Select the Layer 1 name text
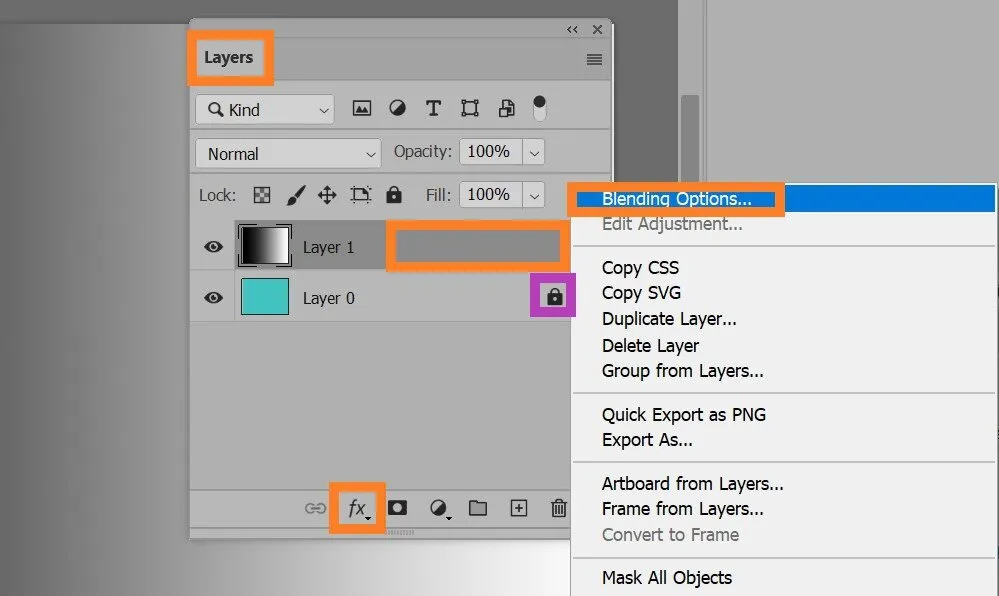999x596 pixels. click(328, 247)
